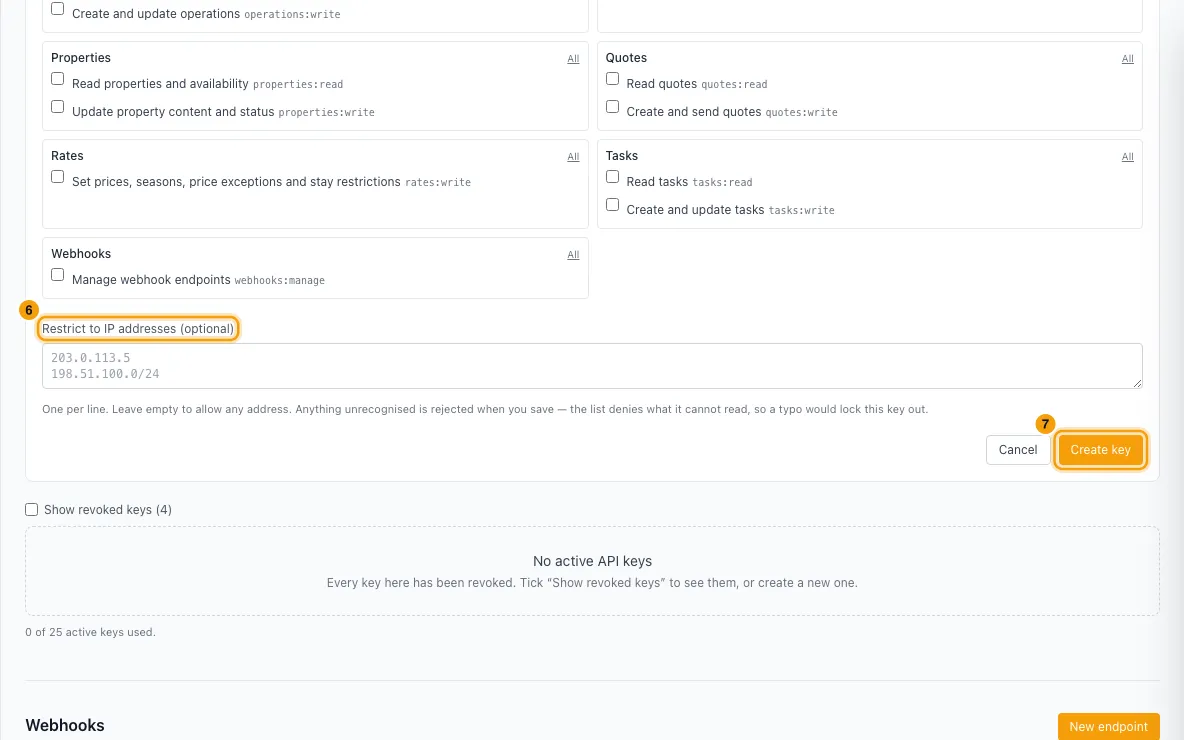1184x740 pixels.
Task: Focus the IP address restriction text area
Action: pyautogui.click(x=592, y=366)
